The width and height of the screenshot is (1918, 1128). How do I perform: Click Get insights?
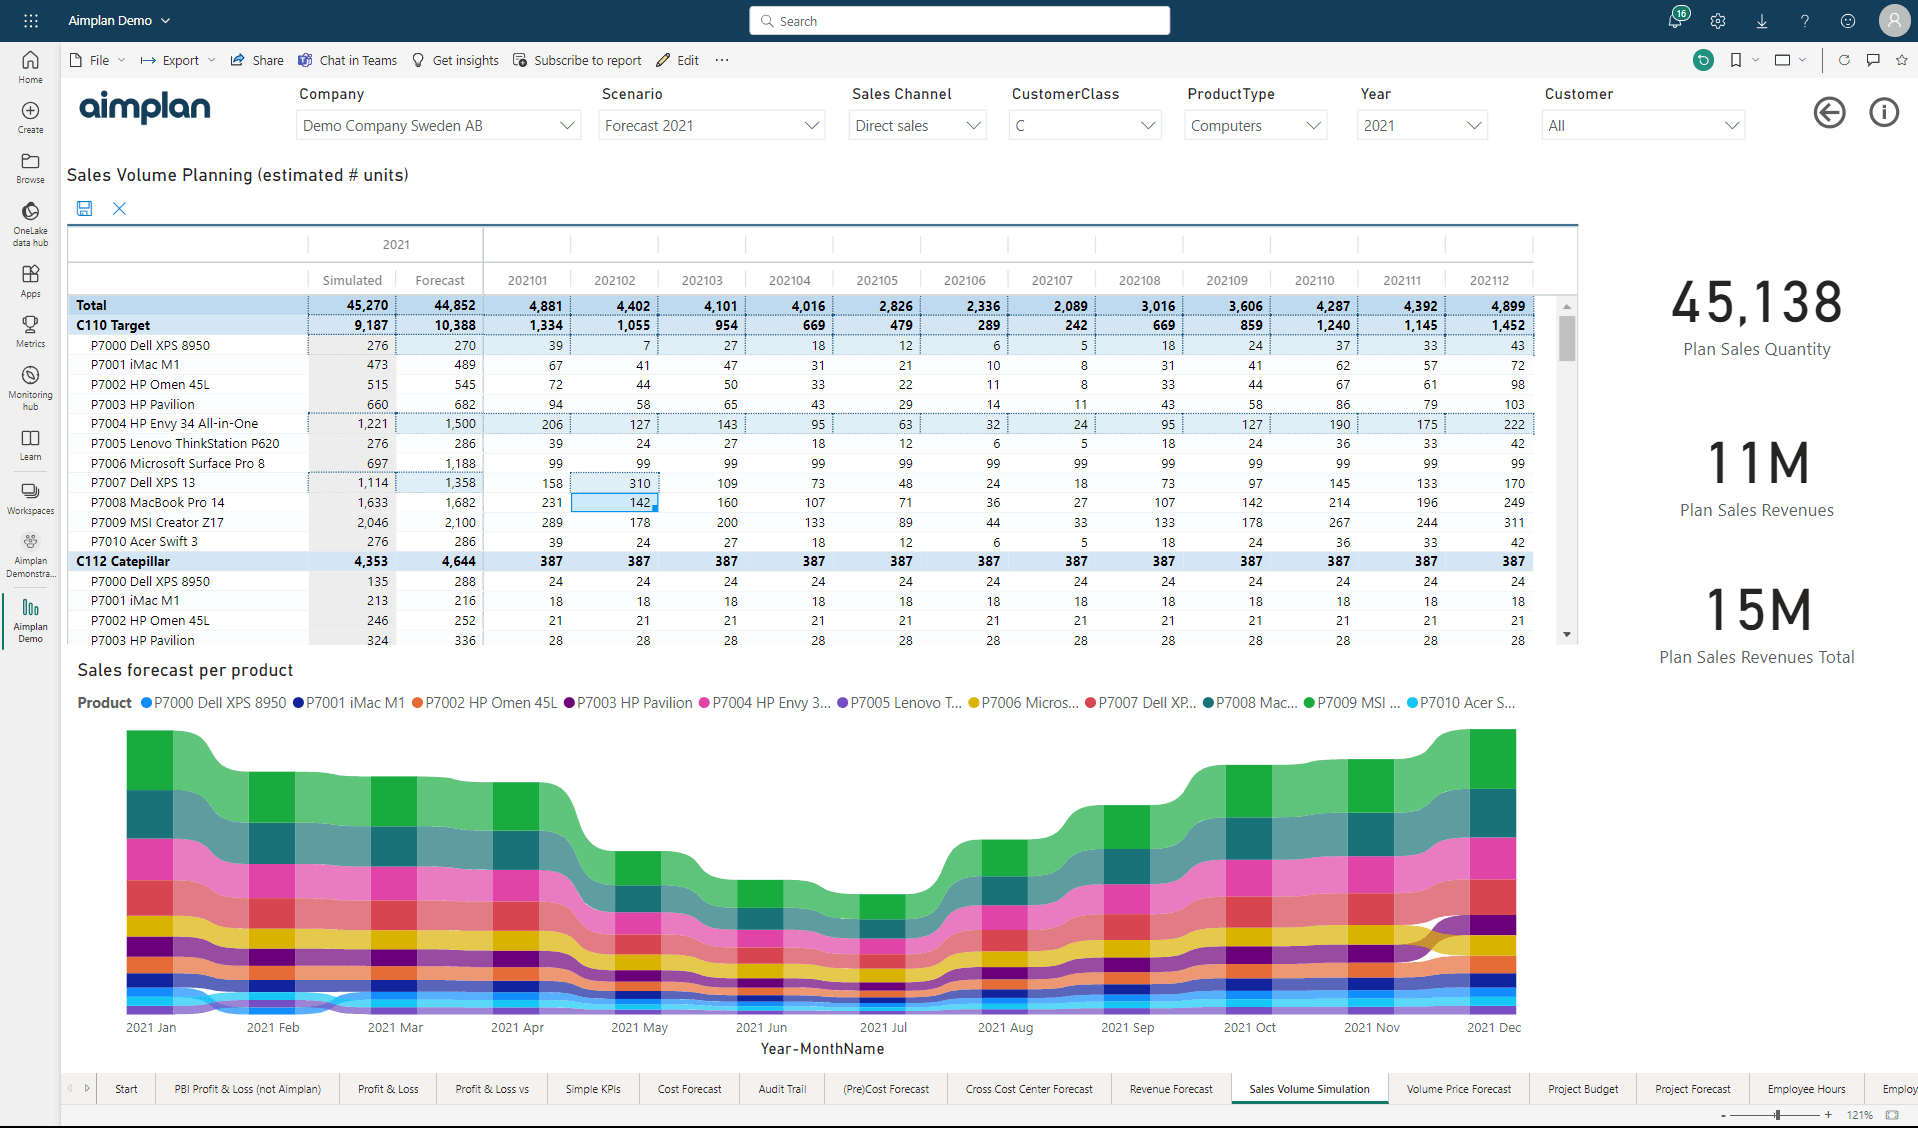455,60
